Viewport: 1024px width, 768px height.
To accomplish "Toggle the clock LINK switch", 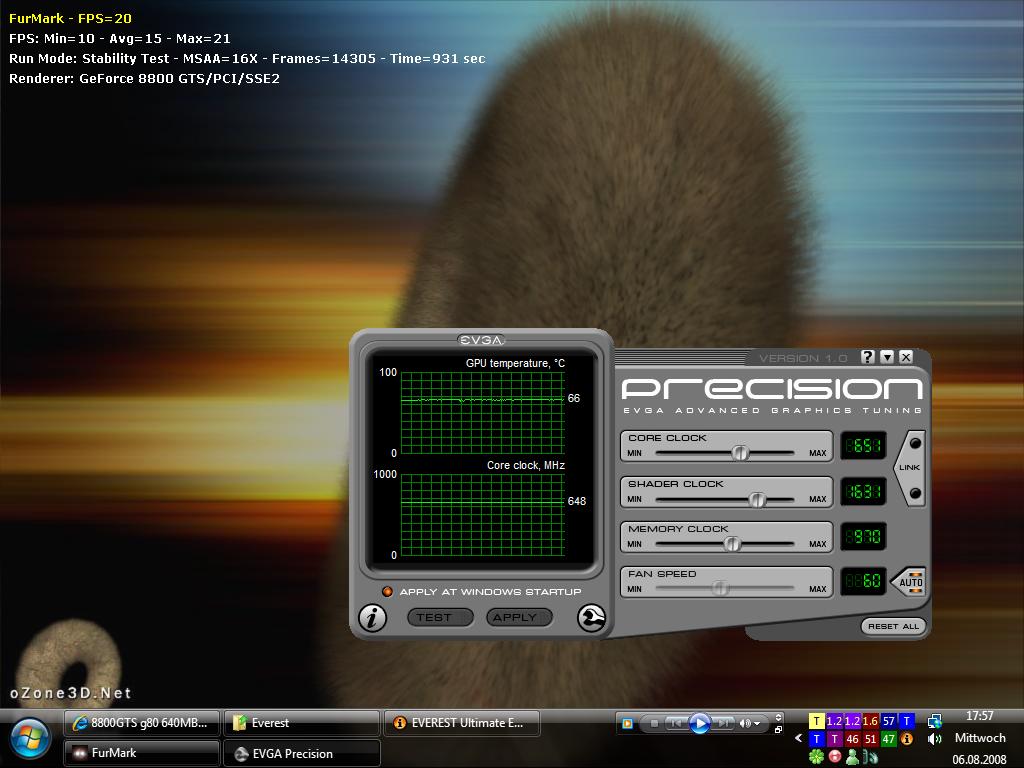I will point(910,468).
